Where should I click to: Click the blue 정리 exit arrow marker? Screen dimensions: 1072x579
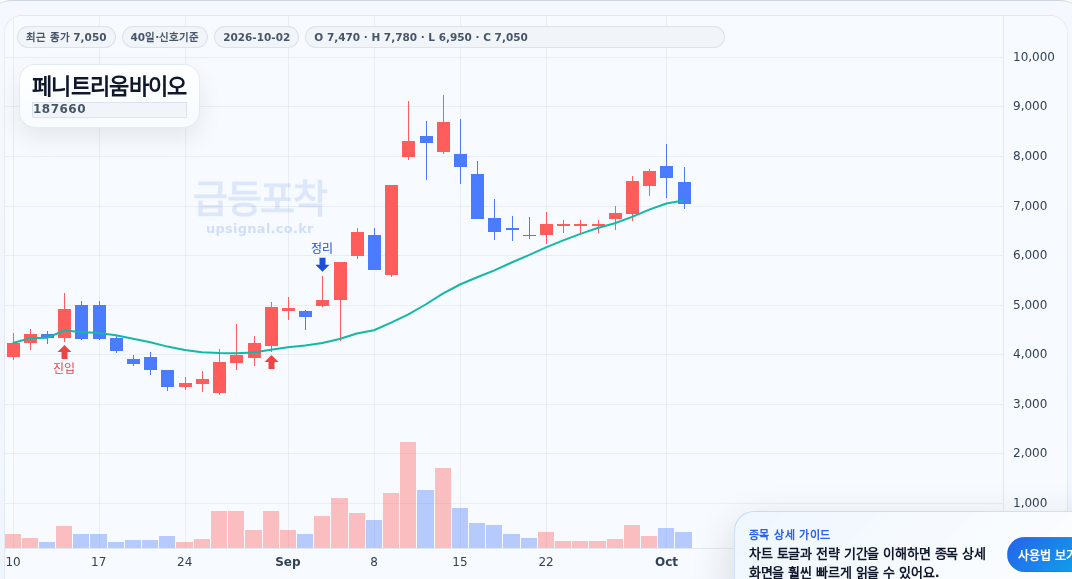pos(322,264)
